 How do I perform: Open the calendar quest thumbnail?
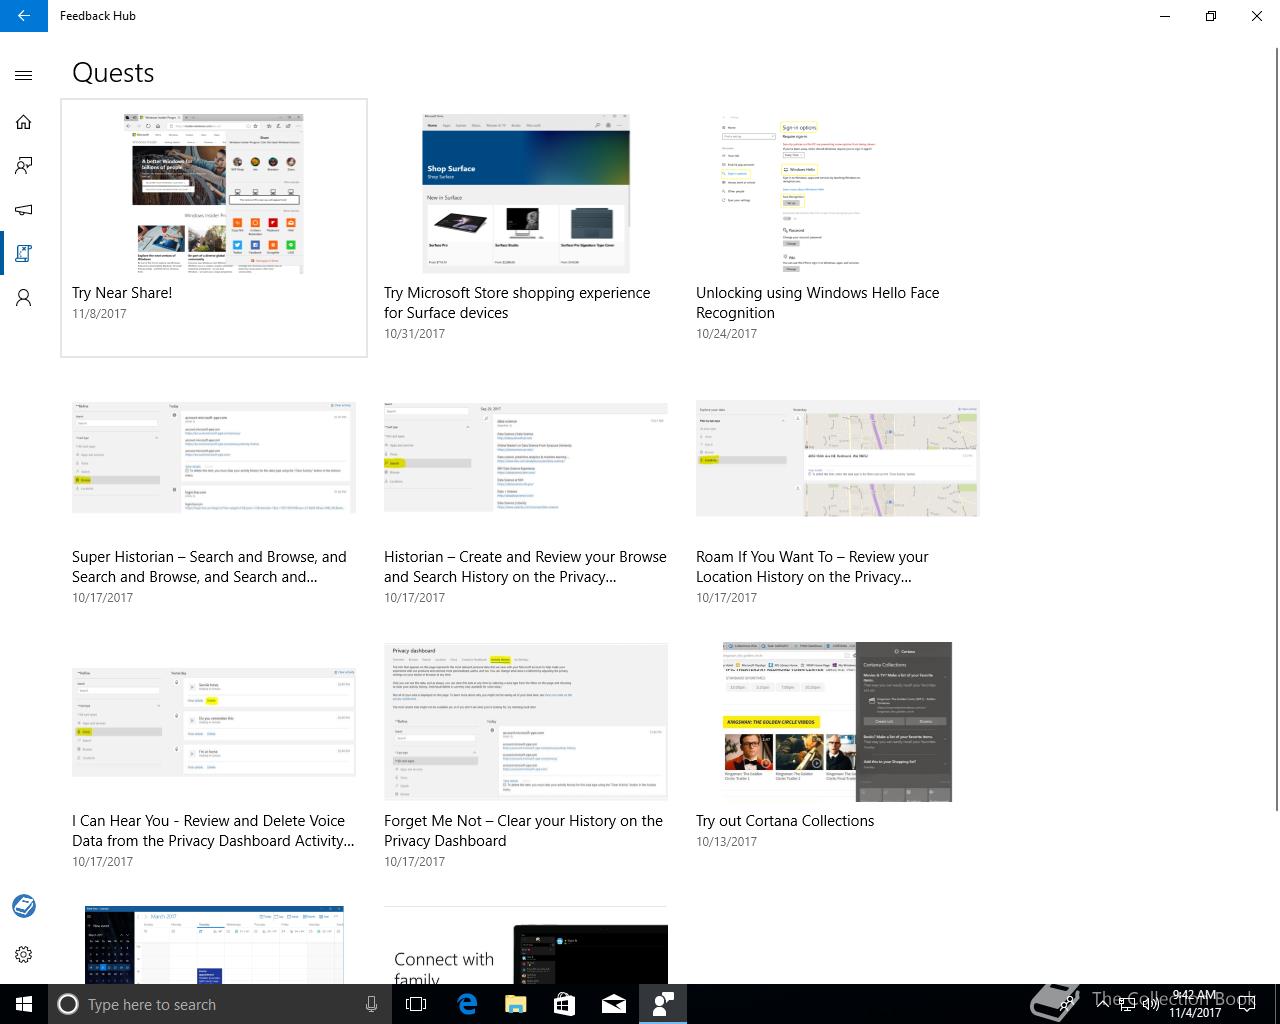[214, 945]
